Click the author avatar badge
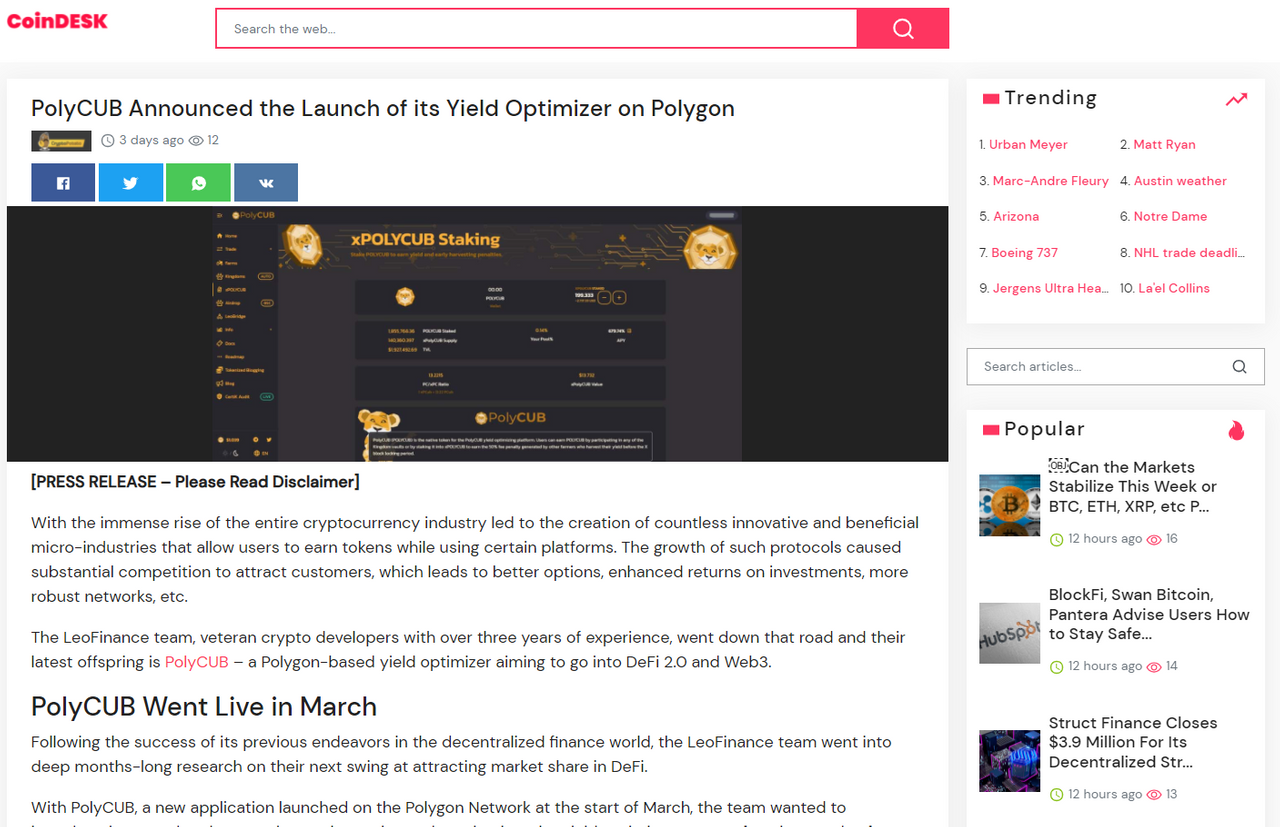The image size is (1280, 827). coord(61,141)
